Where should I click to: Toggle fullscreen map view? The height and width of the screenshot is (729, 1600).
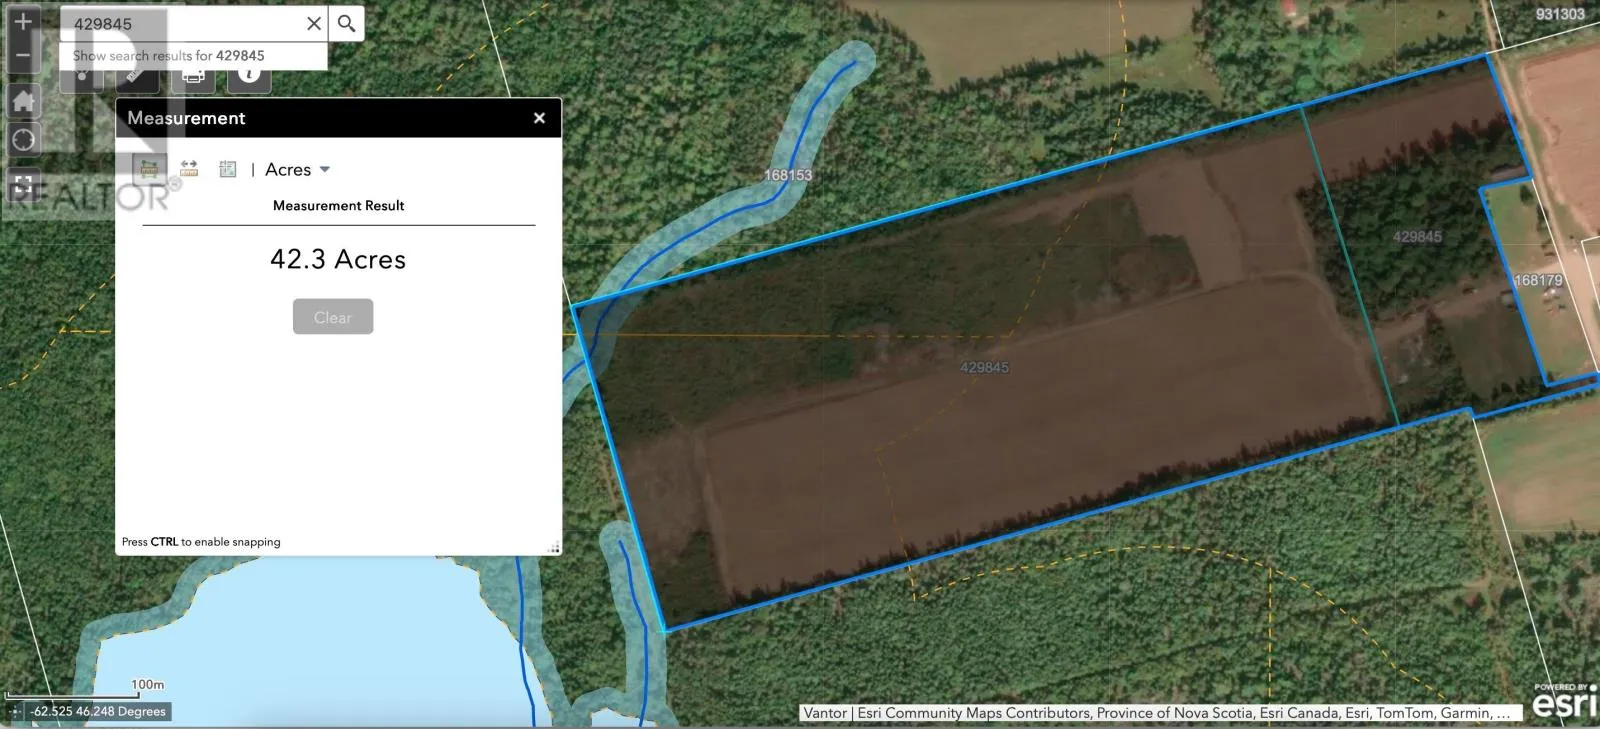click(x=23, y=184)
